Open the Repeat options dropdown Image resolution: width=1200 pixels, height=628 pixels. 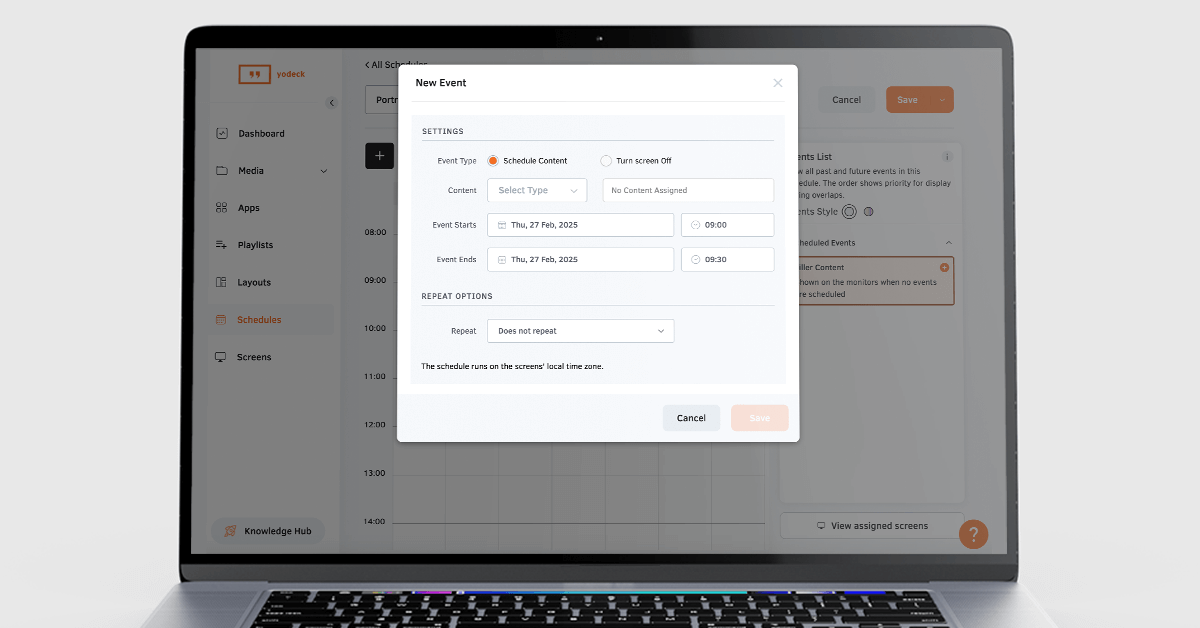click(x=580, y=331)
